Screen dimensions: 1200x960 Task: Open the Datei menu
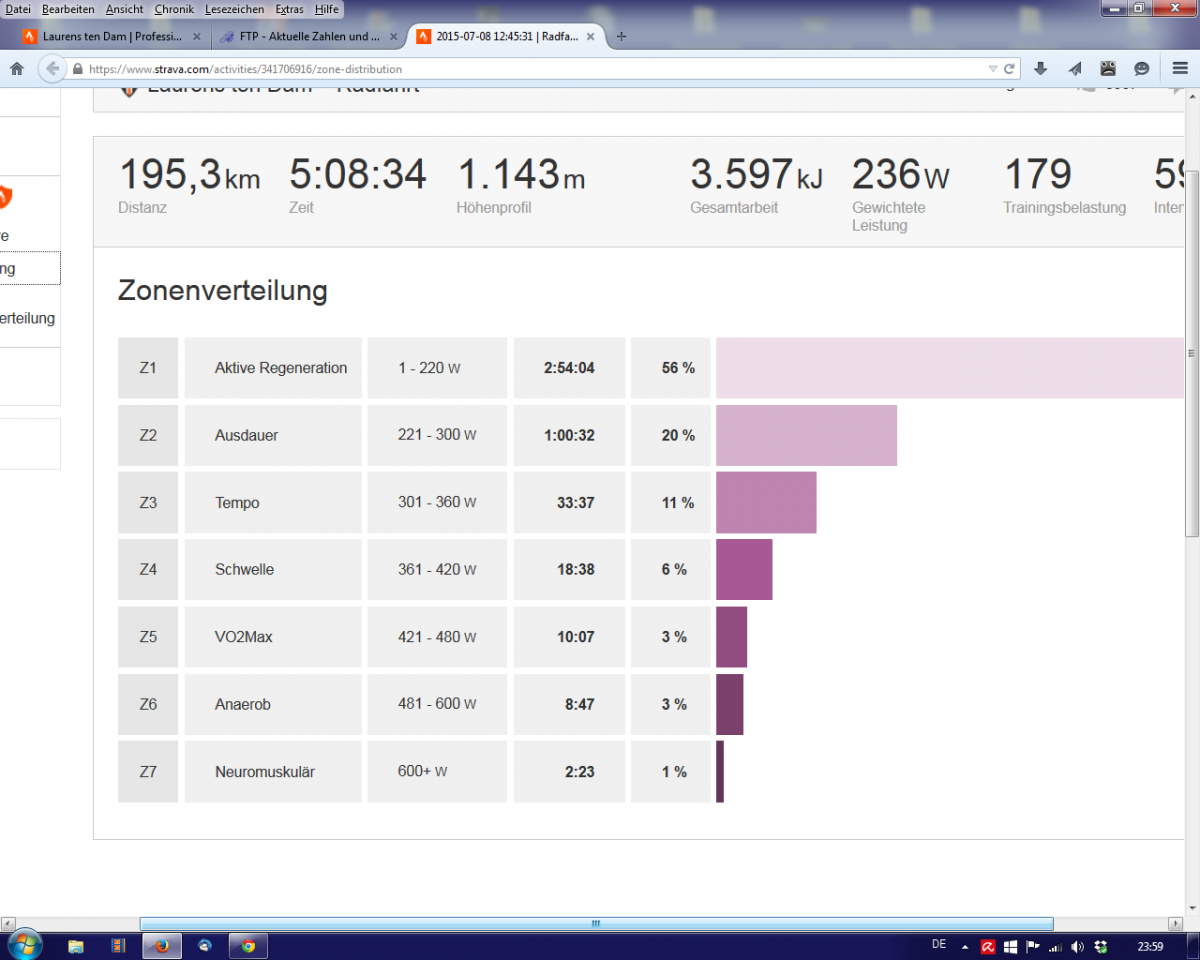[x=18, y=9]
